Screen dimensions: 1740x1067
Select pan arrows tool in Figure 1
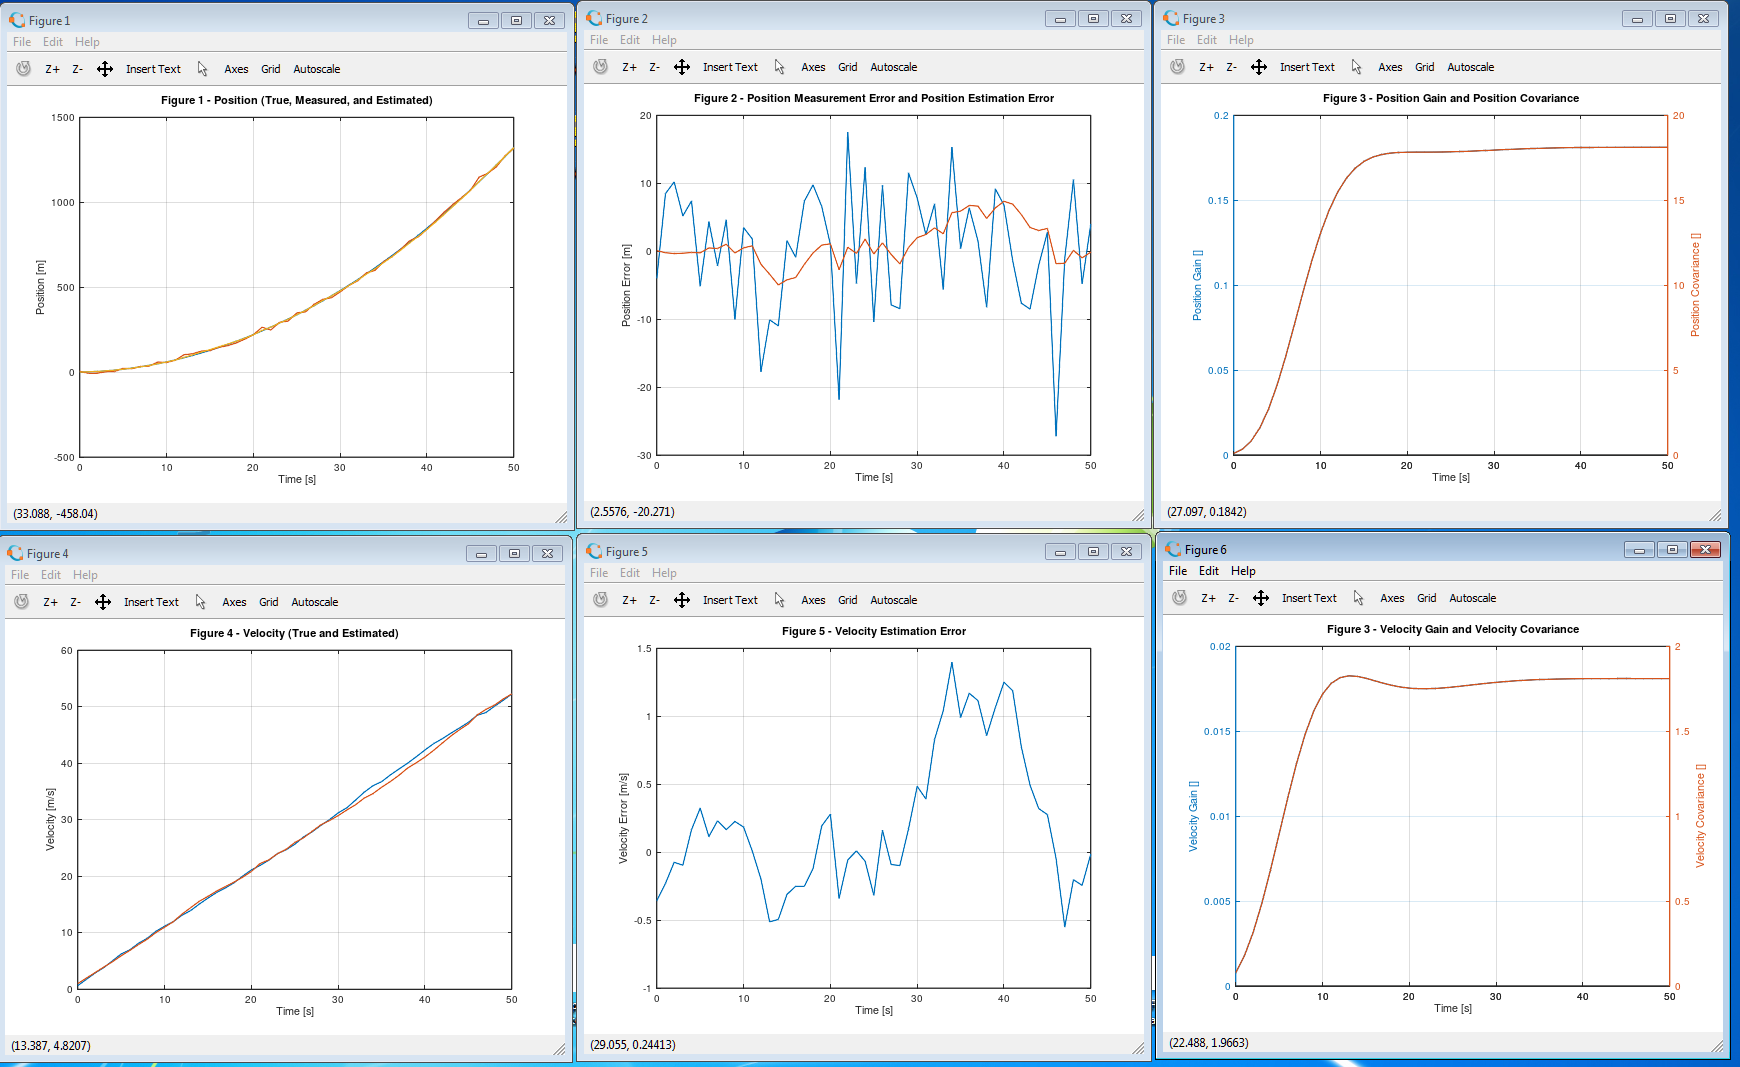tap(105, 69)
